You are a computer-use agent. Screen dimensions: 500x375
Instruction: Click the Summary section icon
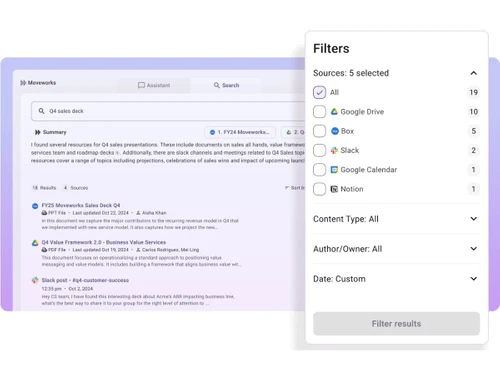pyautogui.click(x=38, y=132)
